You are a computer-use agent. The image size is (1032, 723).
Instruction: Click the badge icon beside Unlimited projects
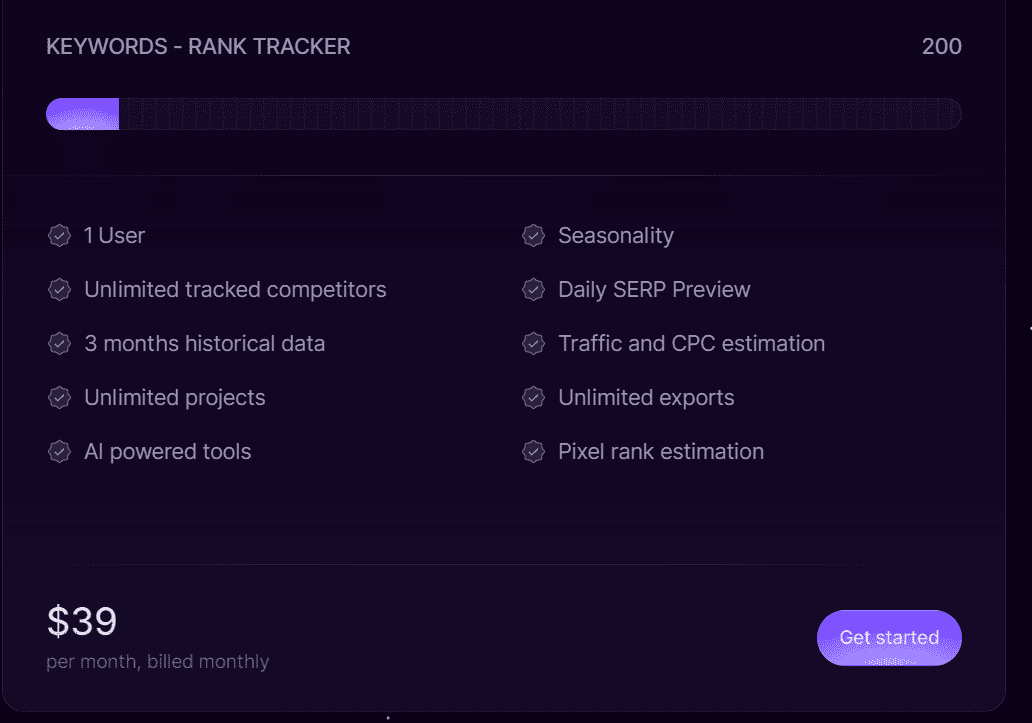pyautogui.click(x=59, y=398)
